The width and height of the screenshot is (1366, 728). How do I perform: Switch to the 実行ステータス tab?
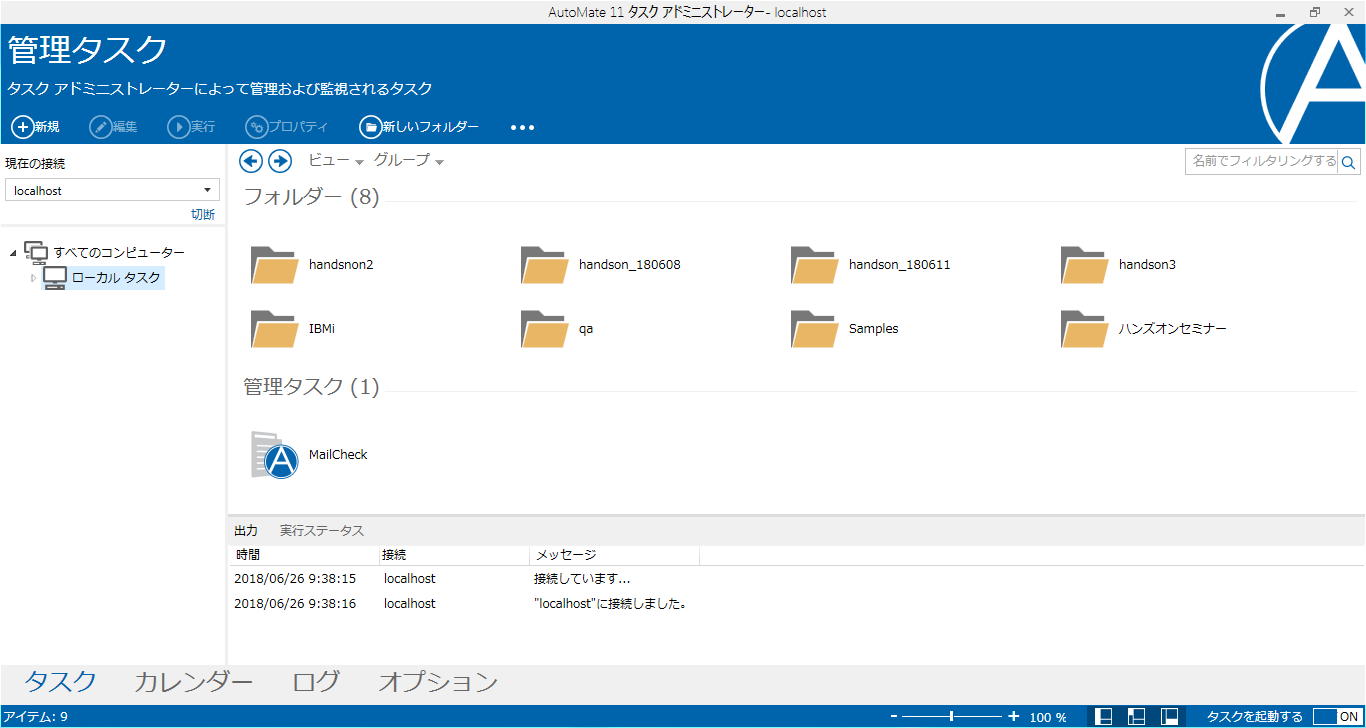point(322,531)
